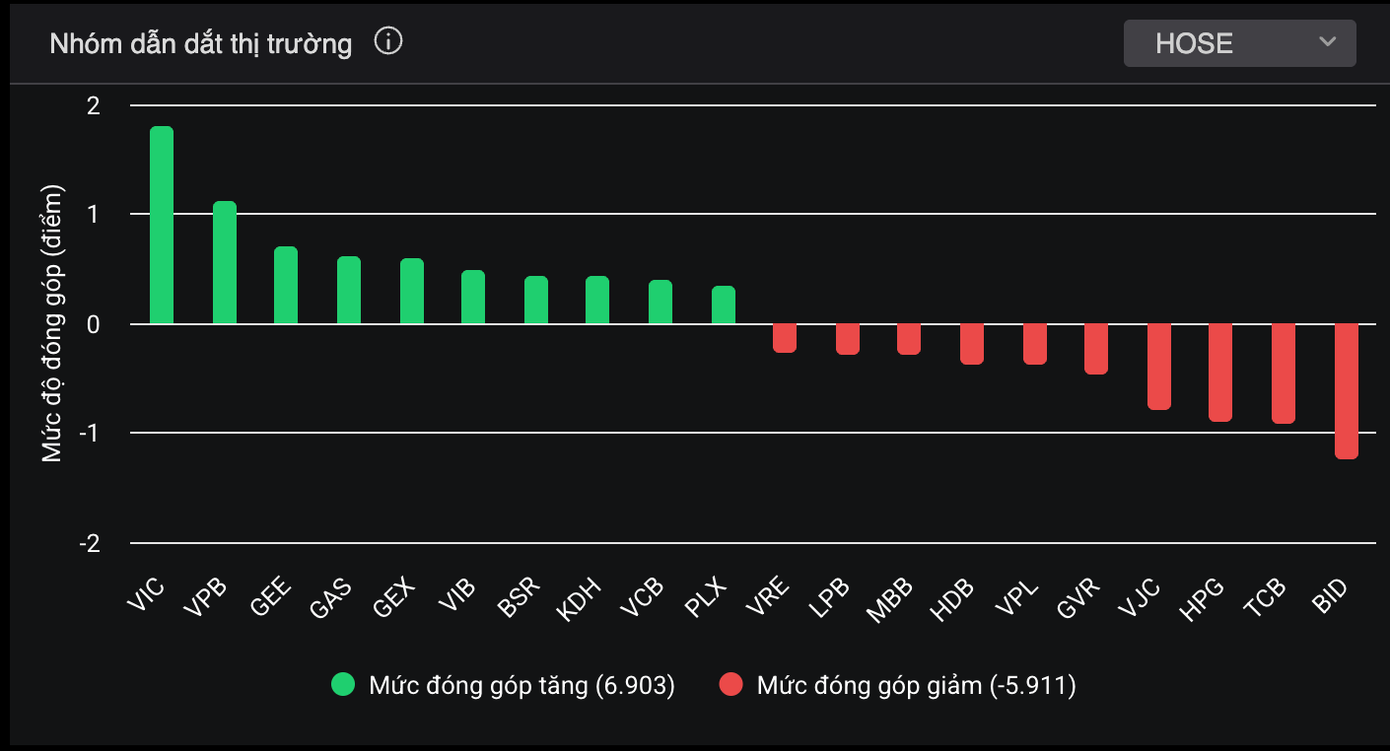Click the VRE red bar
This screenshot has width=1390, height=751.
pyautogui.click(x=785, y=338)
